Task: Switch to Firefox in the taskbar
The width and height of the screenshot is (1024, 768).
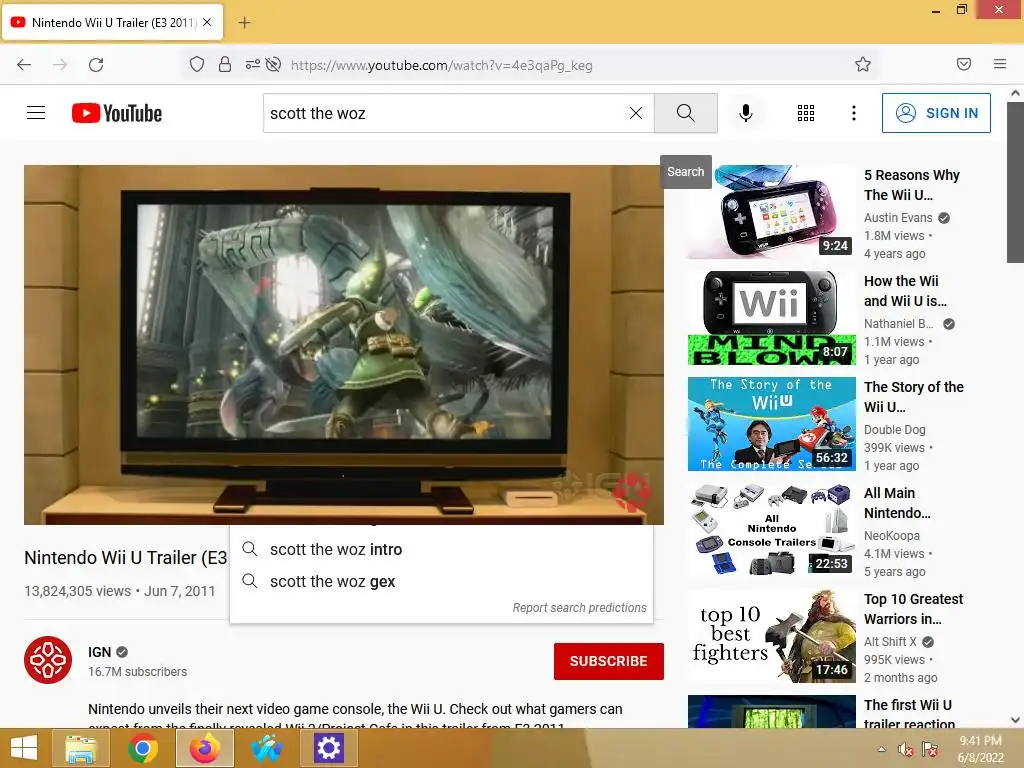Action: tap(205, 748)
